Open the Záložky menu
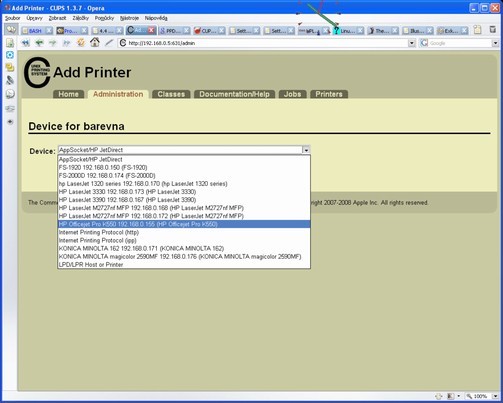Screen dimensions: 503x403 point(81,18)
